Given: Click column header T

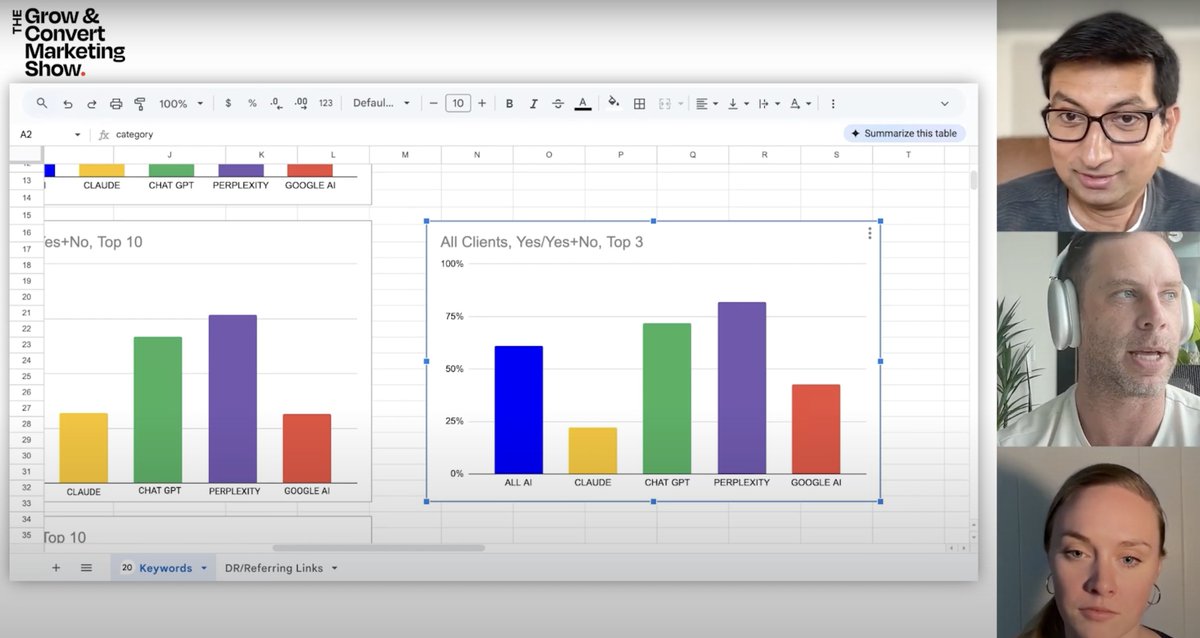Looking at the screenshot, I should point(908,155).
